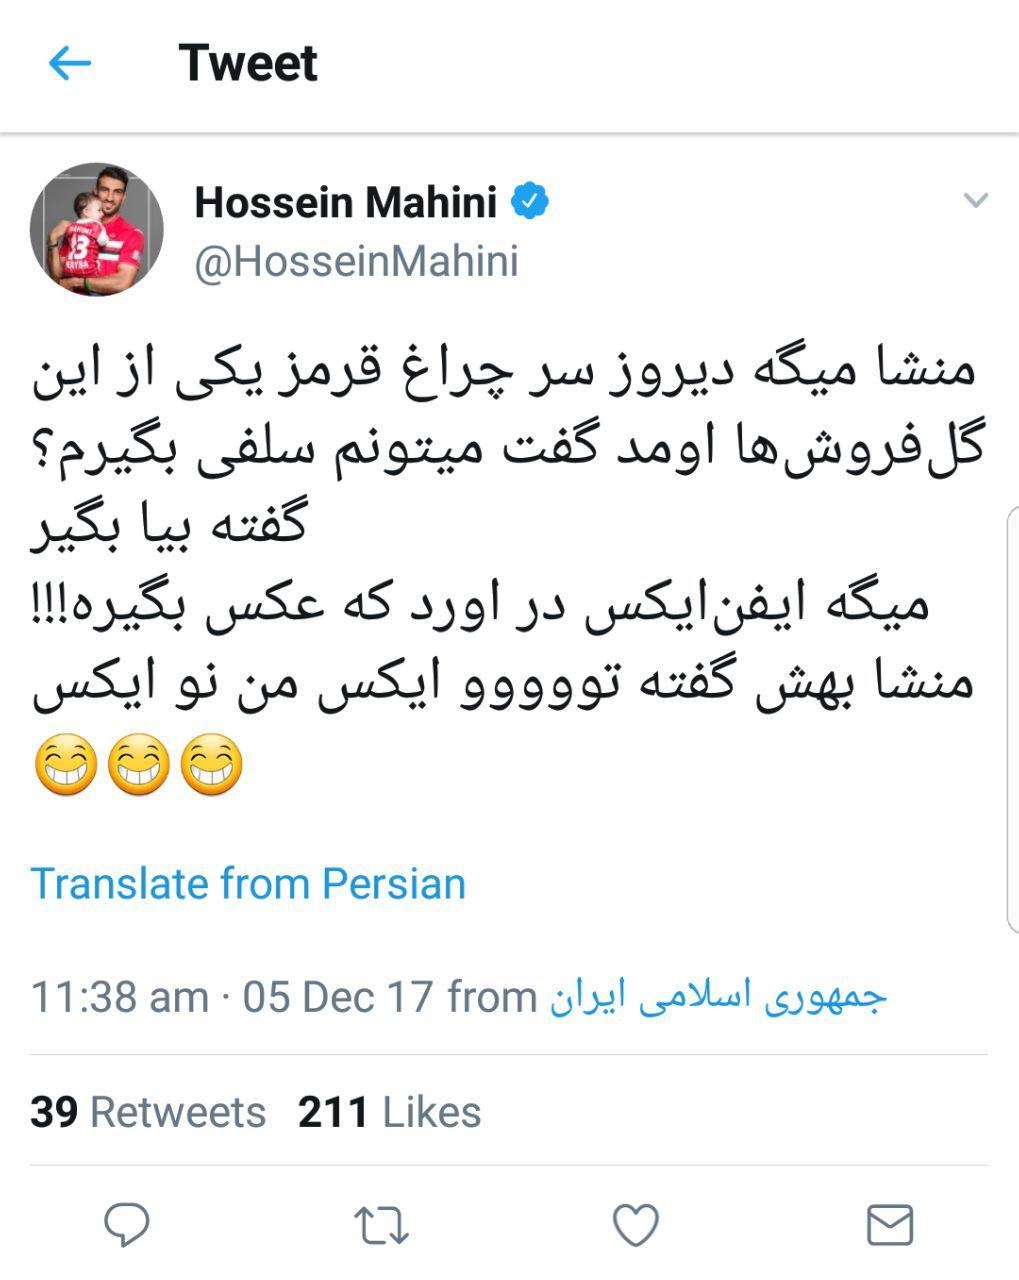Image resolution: width=1019 pixels, height=1280 pixels.
Task: Open tweet options chevron dropdown
Action: 975,200
